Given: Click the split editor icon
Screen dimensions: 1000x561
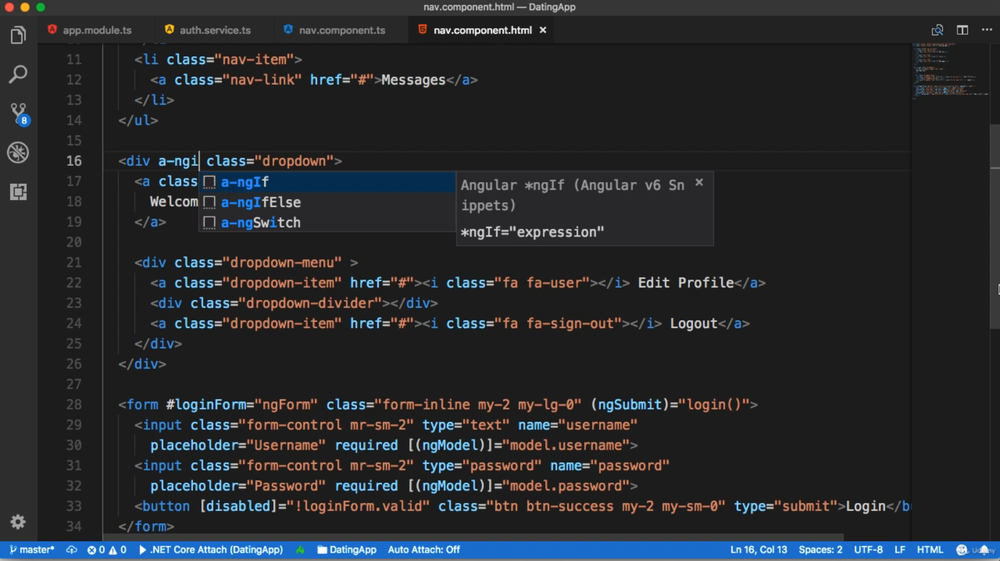Looking at the screenshot, I should coord(962,30).
